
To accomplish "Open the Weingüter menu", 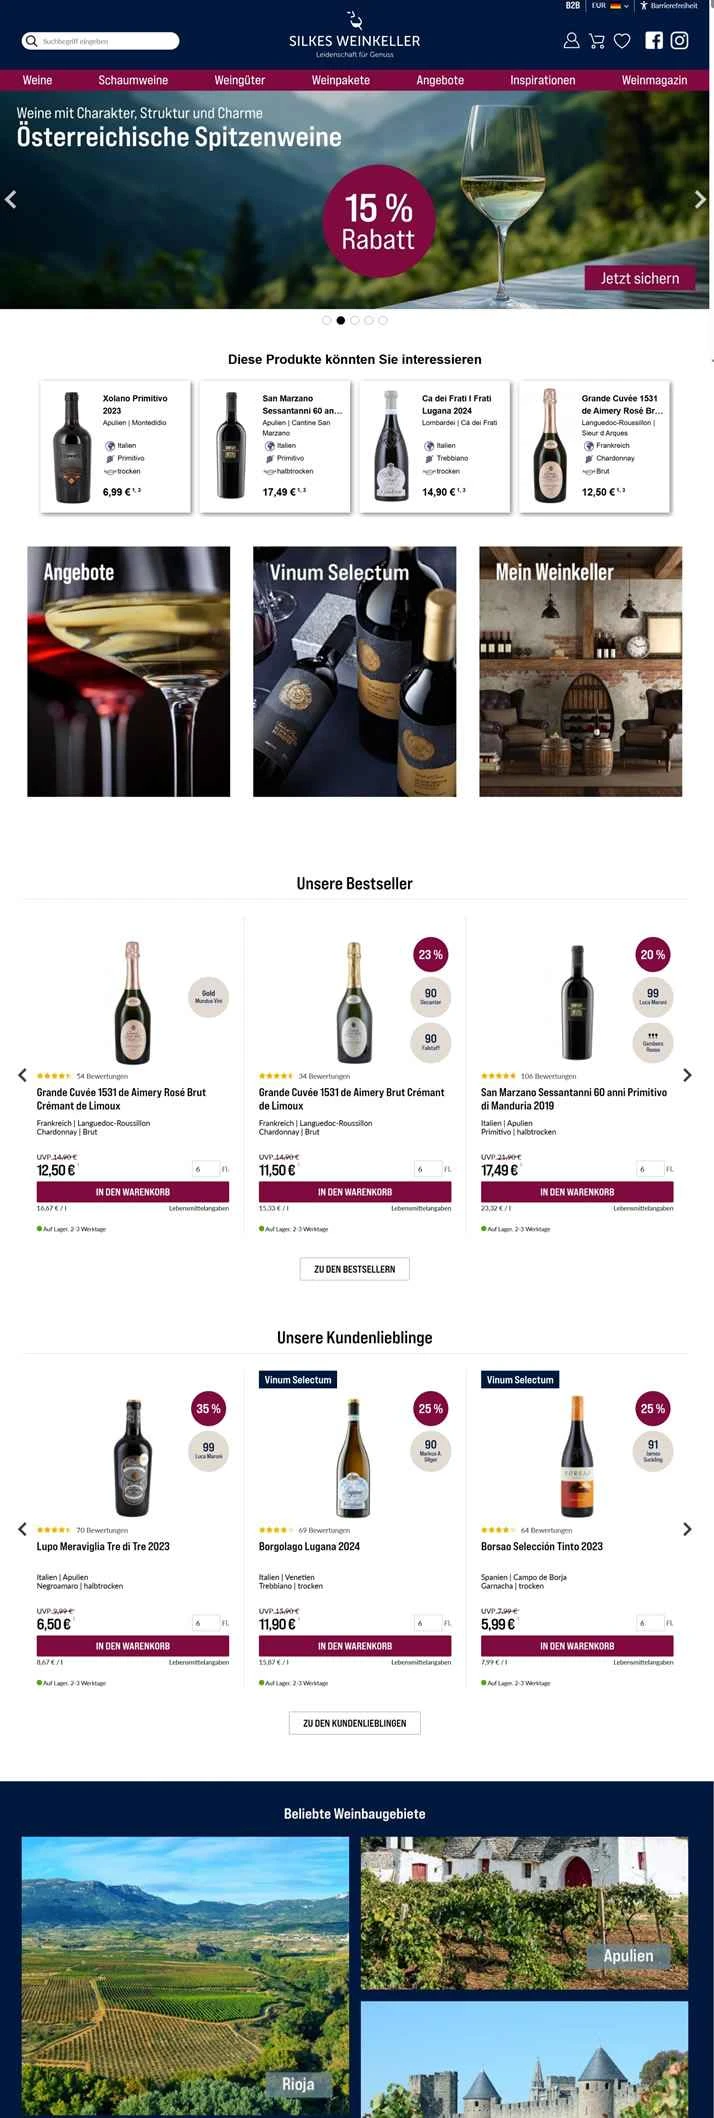I will pos(240,80).
